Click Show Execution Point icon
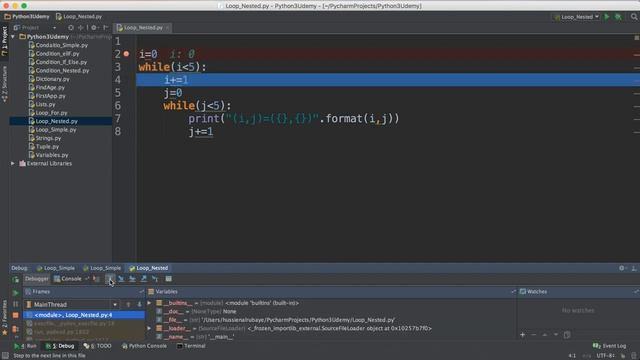 click(x=96, y=279)
